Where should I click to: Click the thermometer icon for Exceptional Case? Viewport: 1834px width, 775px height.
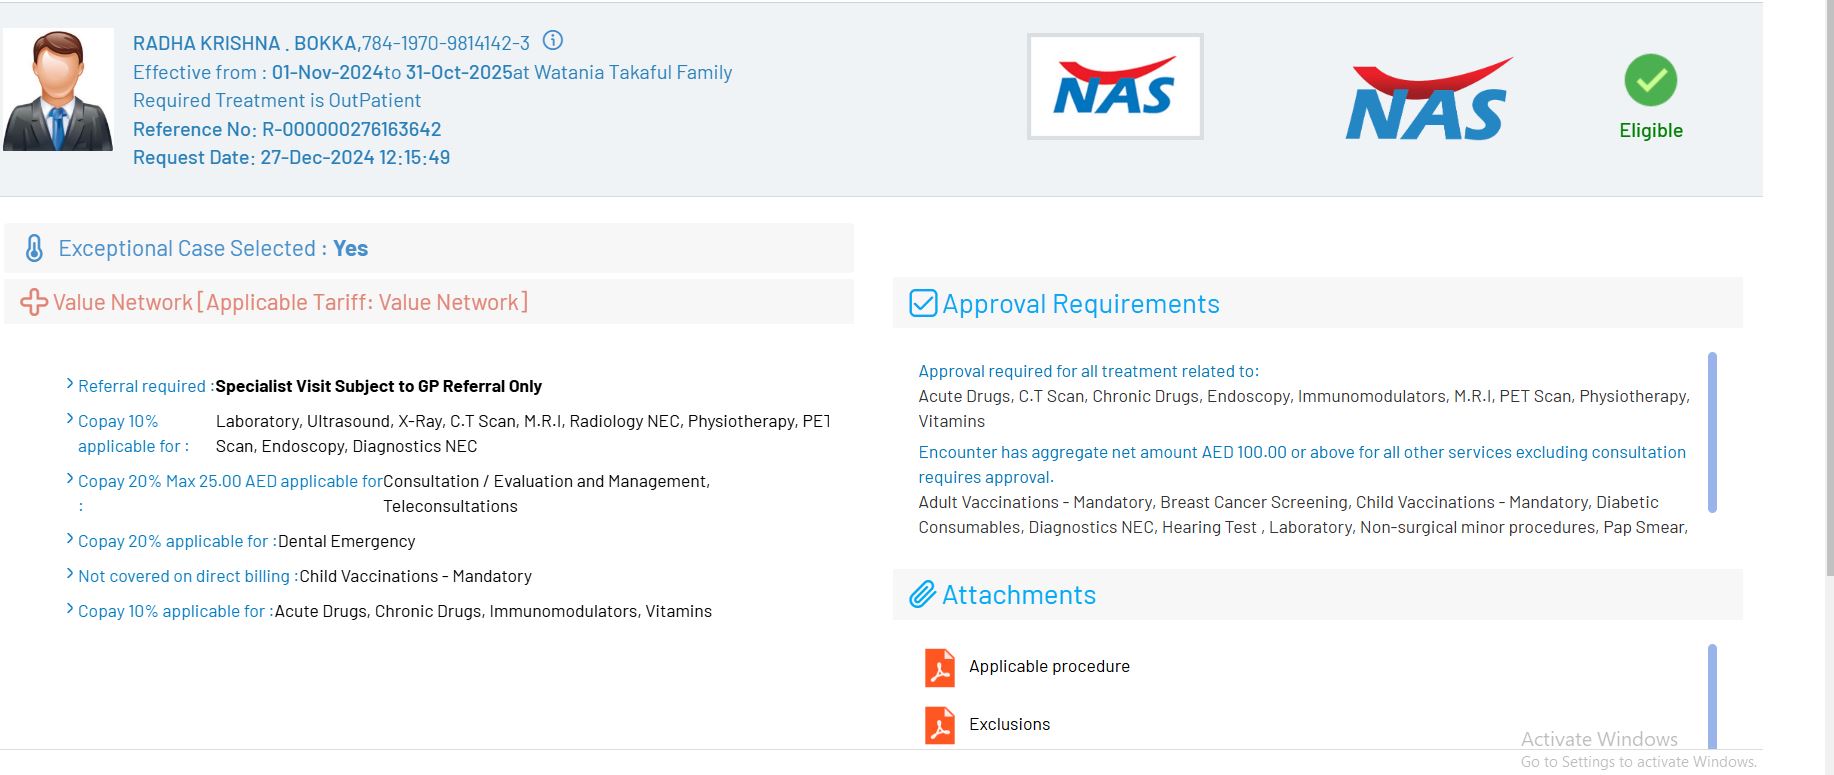point(34,248)
